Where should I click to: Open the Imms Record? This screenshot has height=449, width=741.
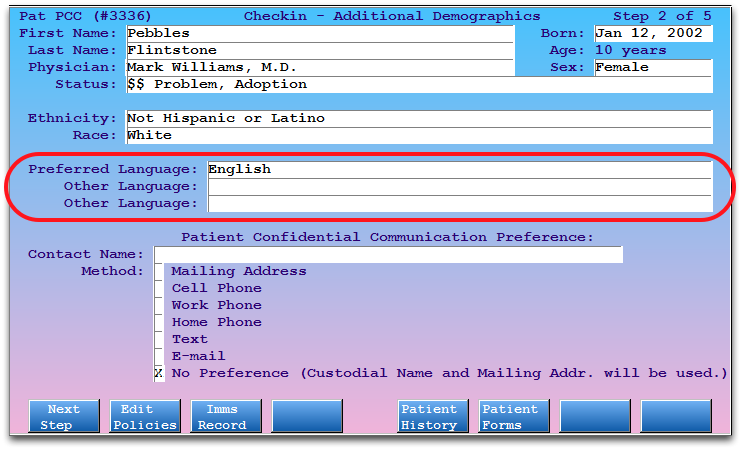click(226, 416)
